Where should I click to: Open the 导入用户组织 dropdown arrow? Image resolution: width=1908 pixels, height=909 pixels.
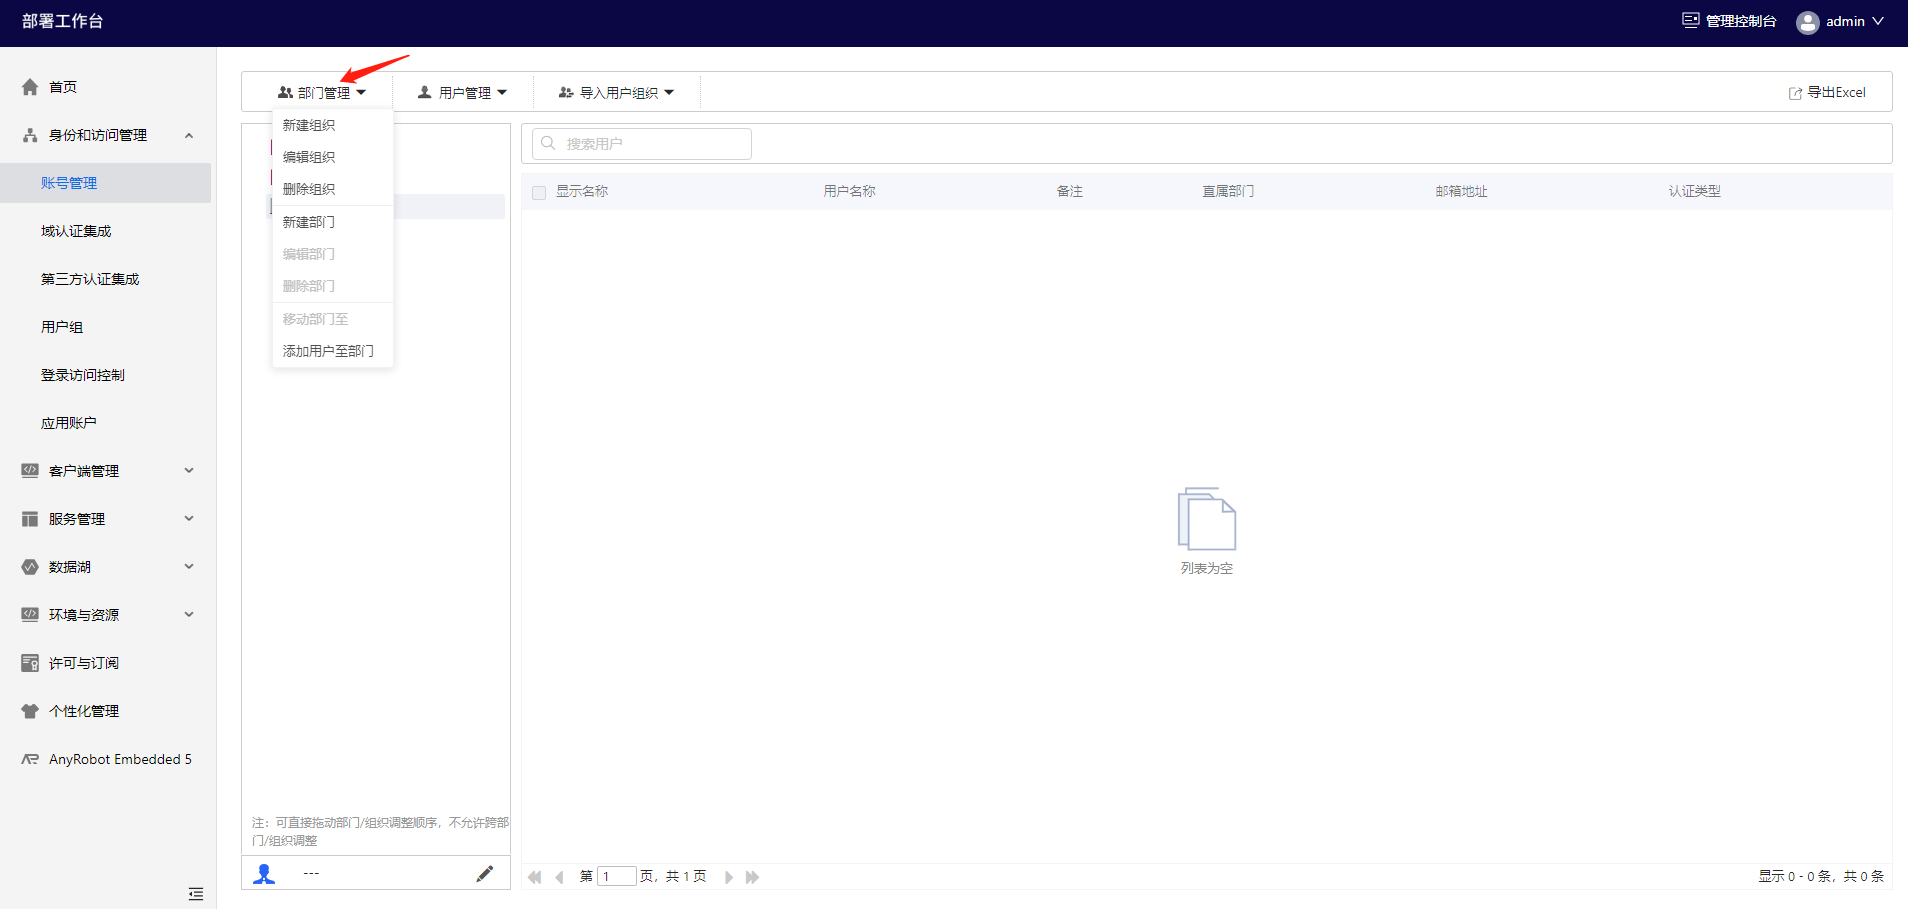pos(669,93)
